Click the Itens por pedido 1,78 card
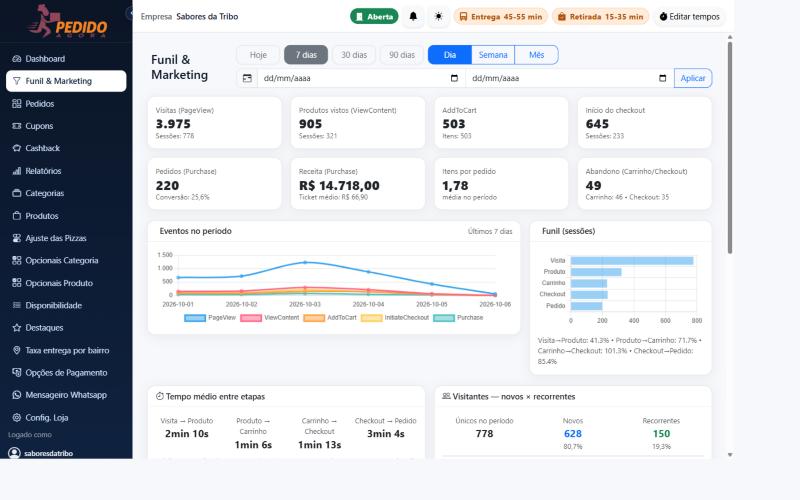Image resolution: width=800 pixels, height=500 pixels. click(501, 184)
